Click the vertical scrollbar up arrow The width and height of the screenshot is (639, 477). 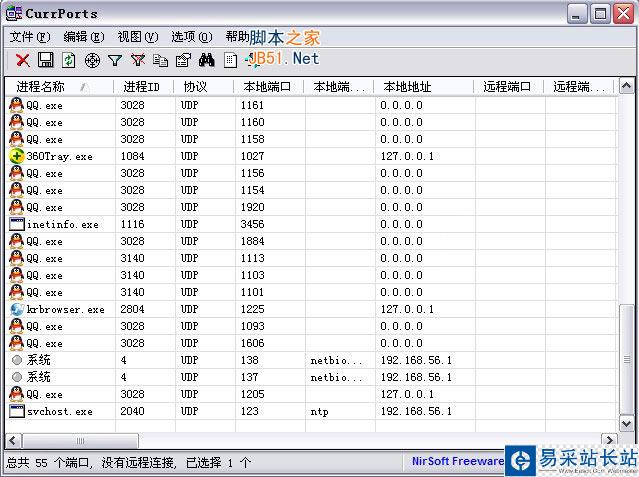(626, 86)
